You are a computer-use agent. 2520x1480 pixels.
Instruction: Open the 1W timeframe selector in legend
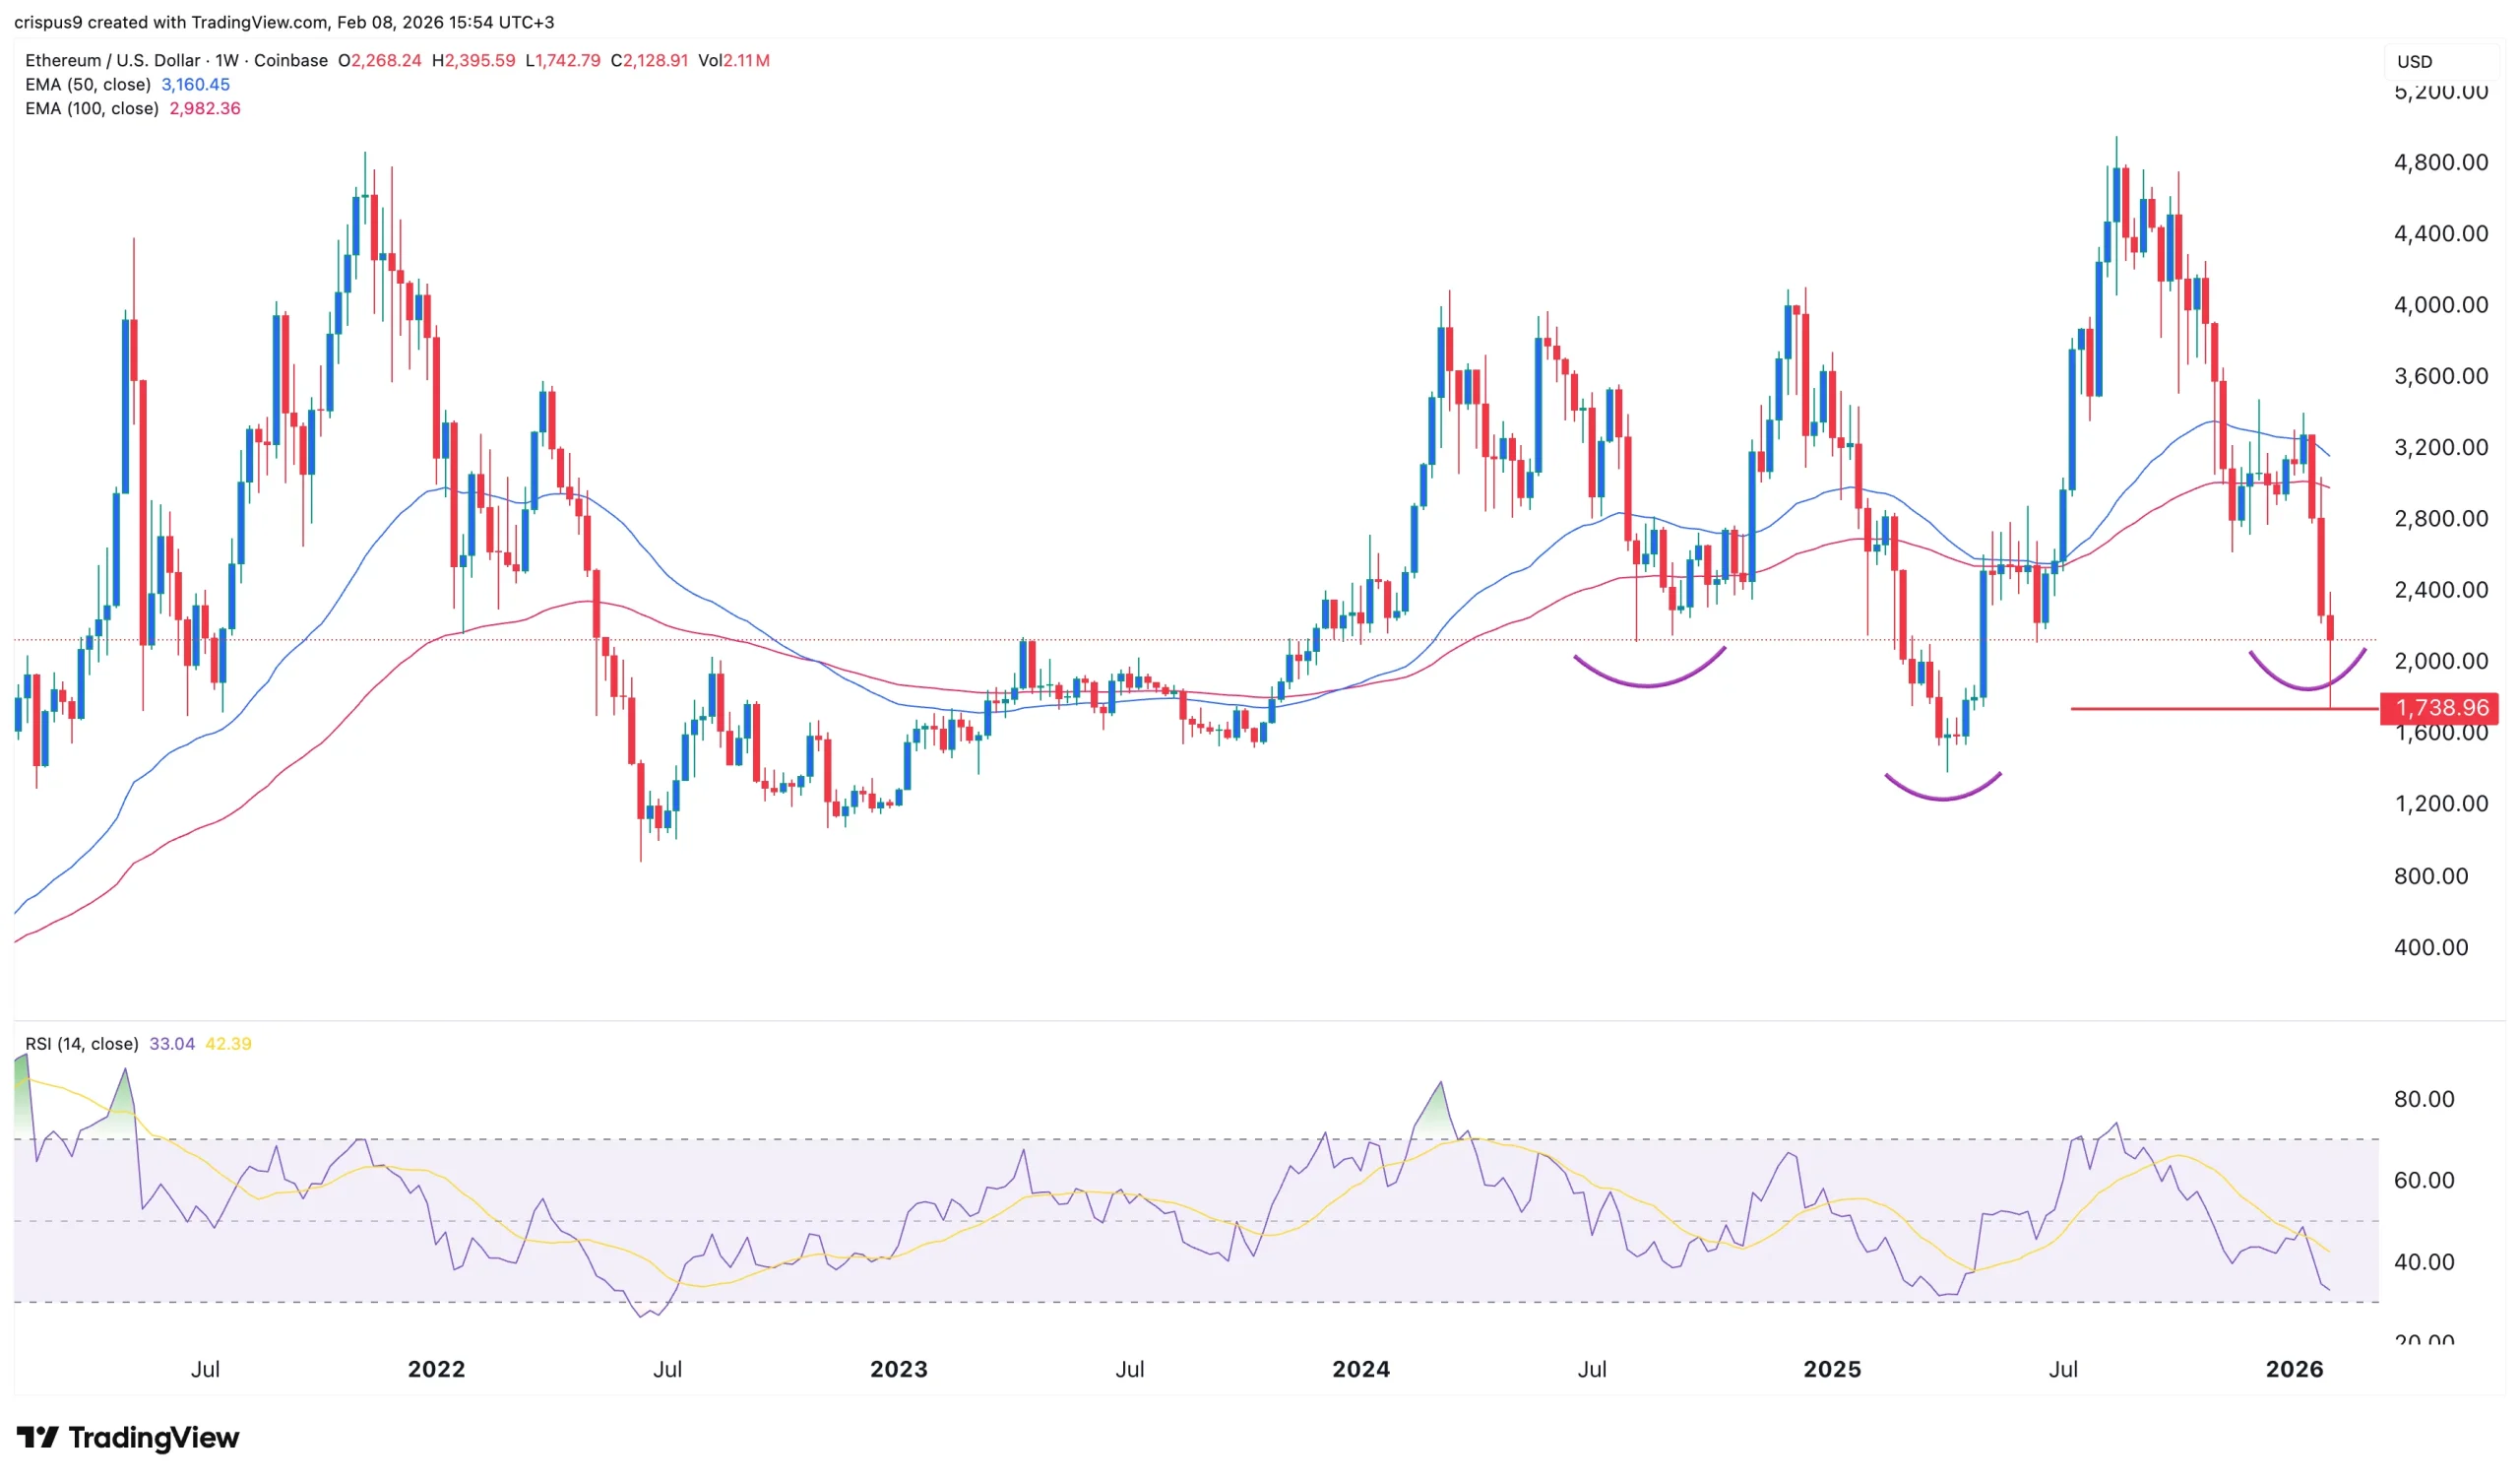[227, 60]
